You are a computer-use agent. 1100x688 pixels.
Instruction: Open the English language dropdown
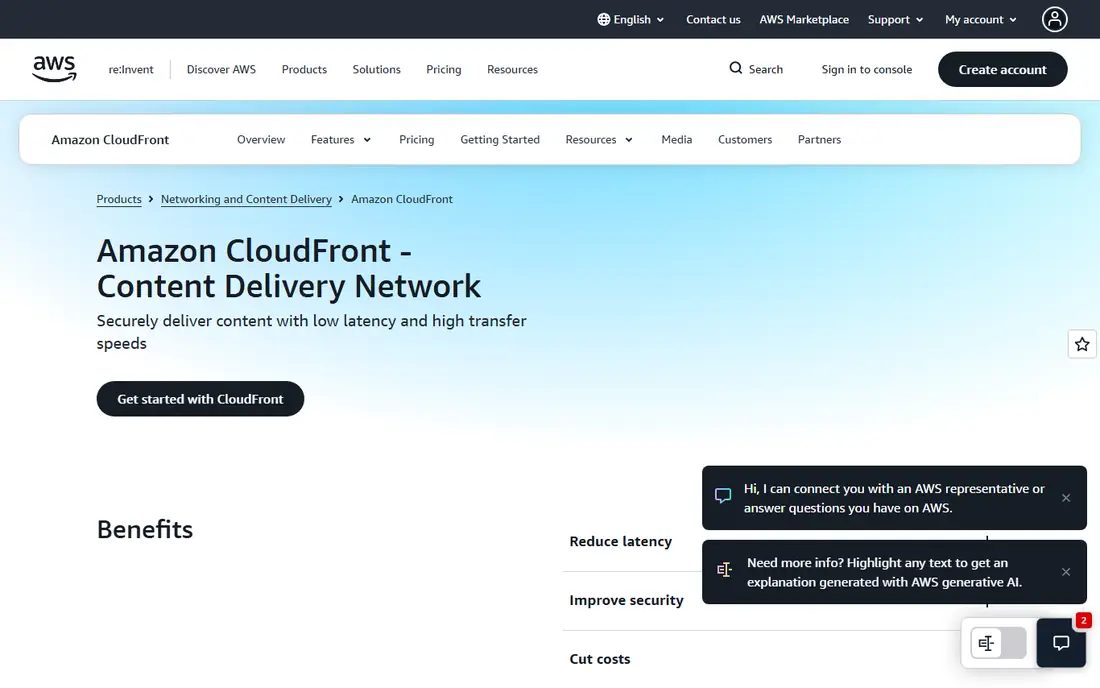pos(631,20)
